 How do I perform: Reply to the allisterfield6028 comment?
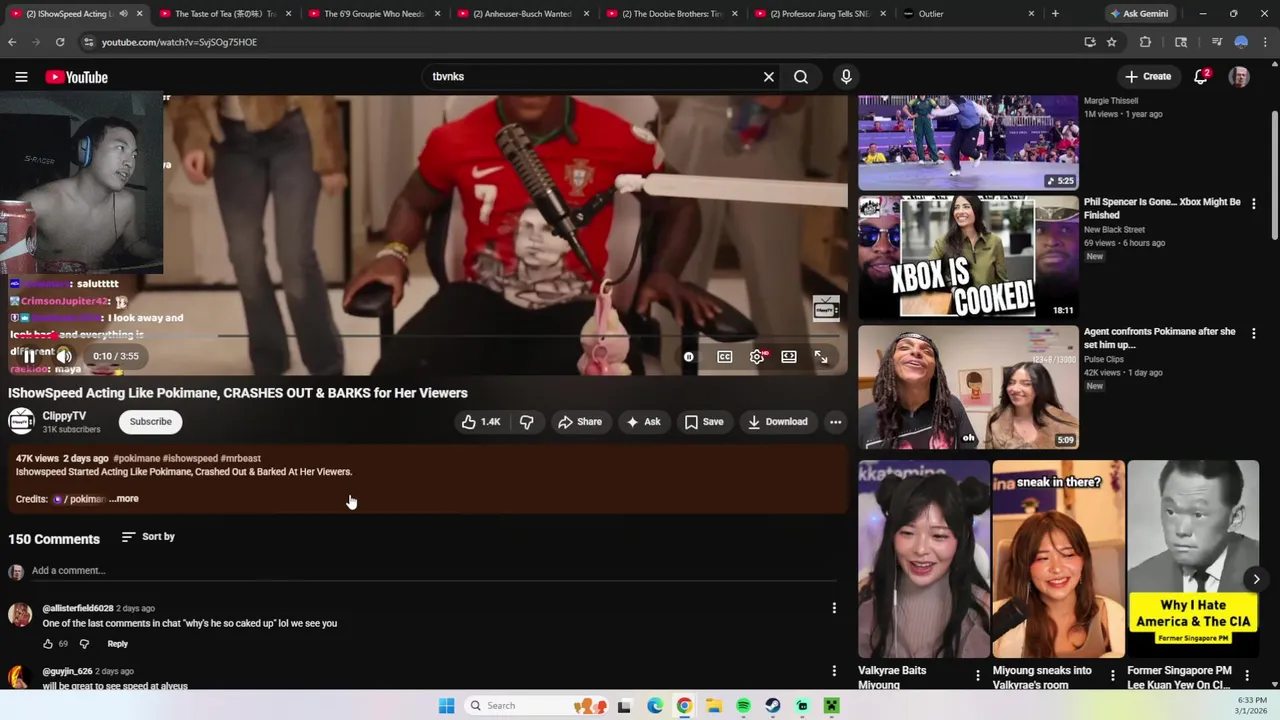[x=117, y=644]
